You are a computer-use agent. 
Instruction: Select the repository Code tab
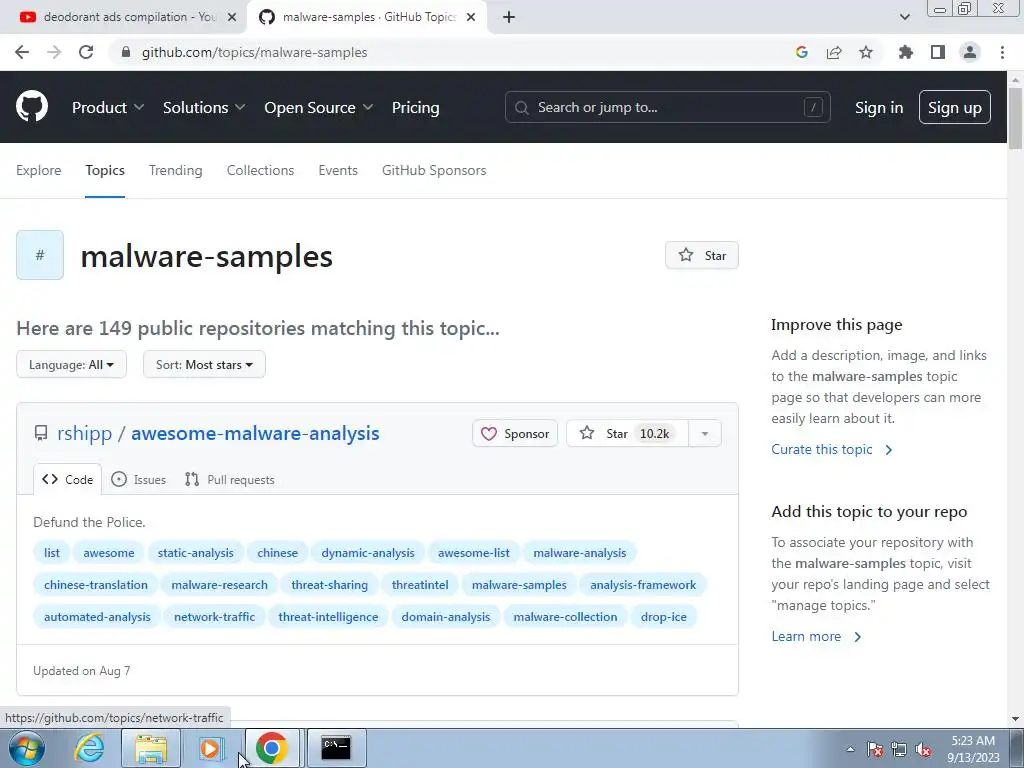67,479
